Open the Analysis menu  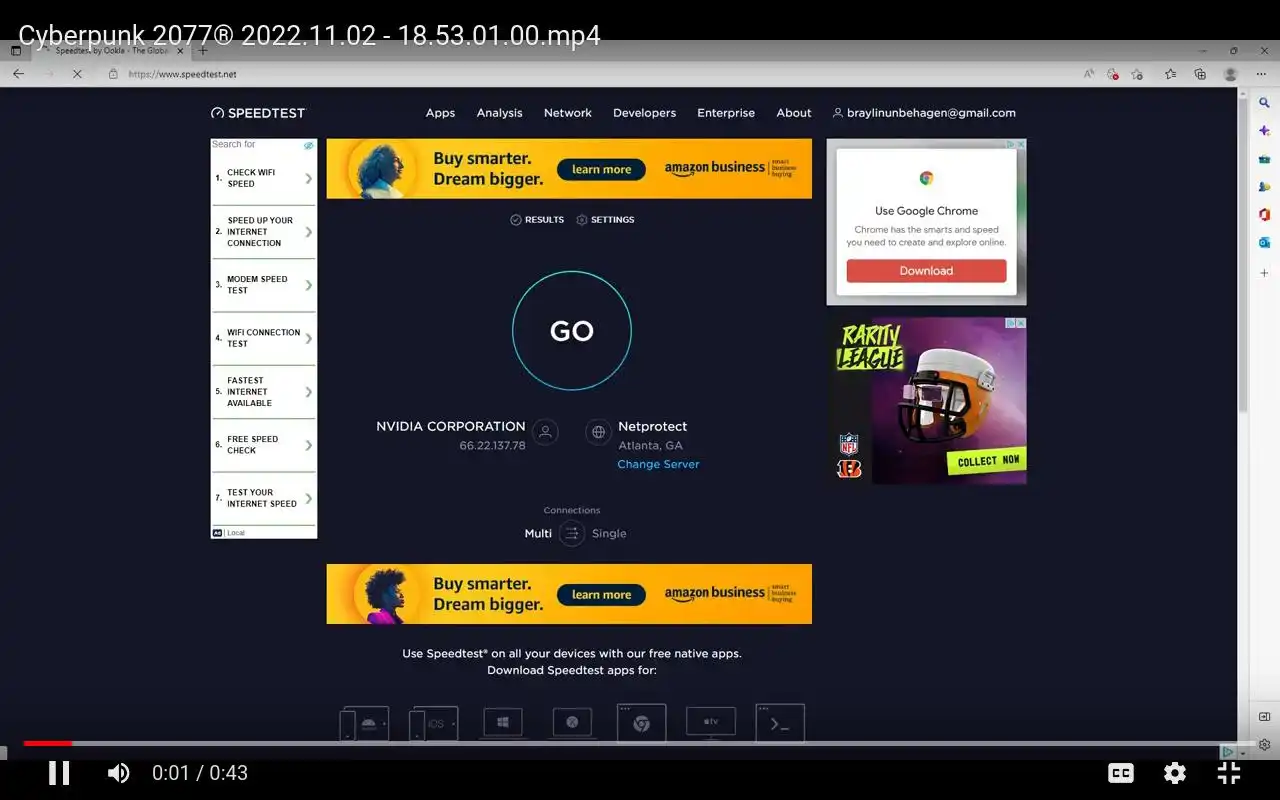pos(499,113)
